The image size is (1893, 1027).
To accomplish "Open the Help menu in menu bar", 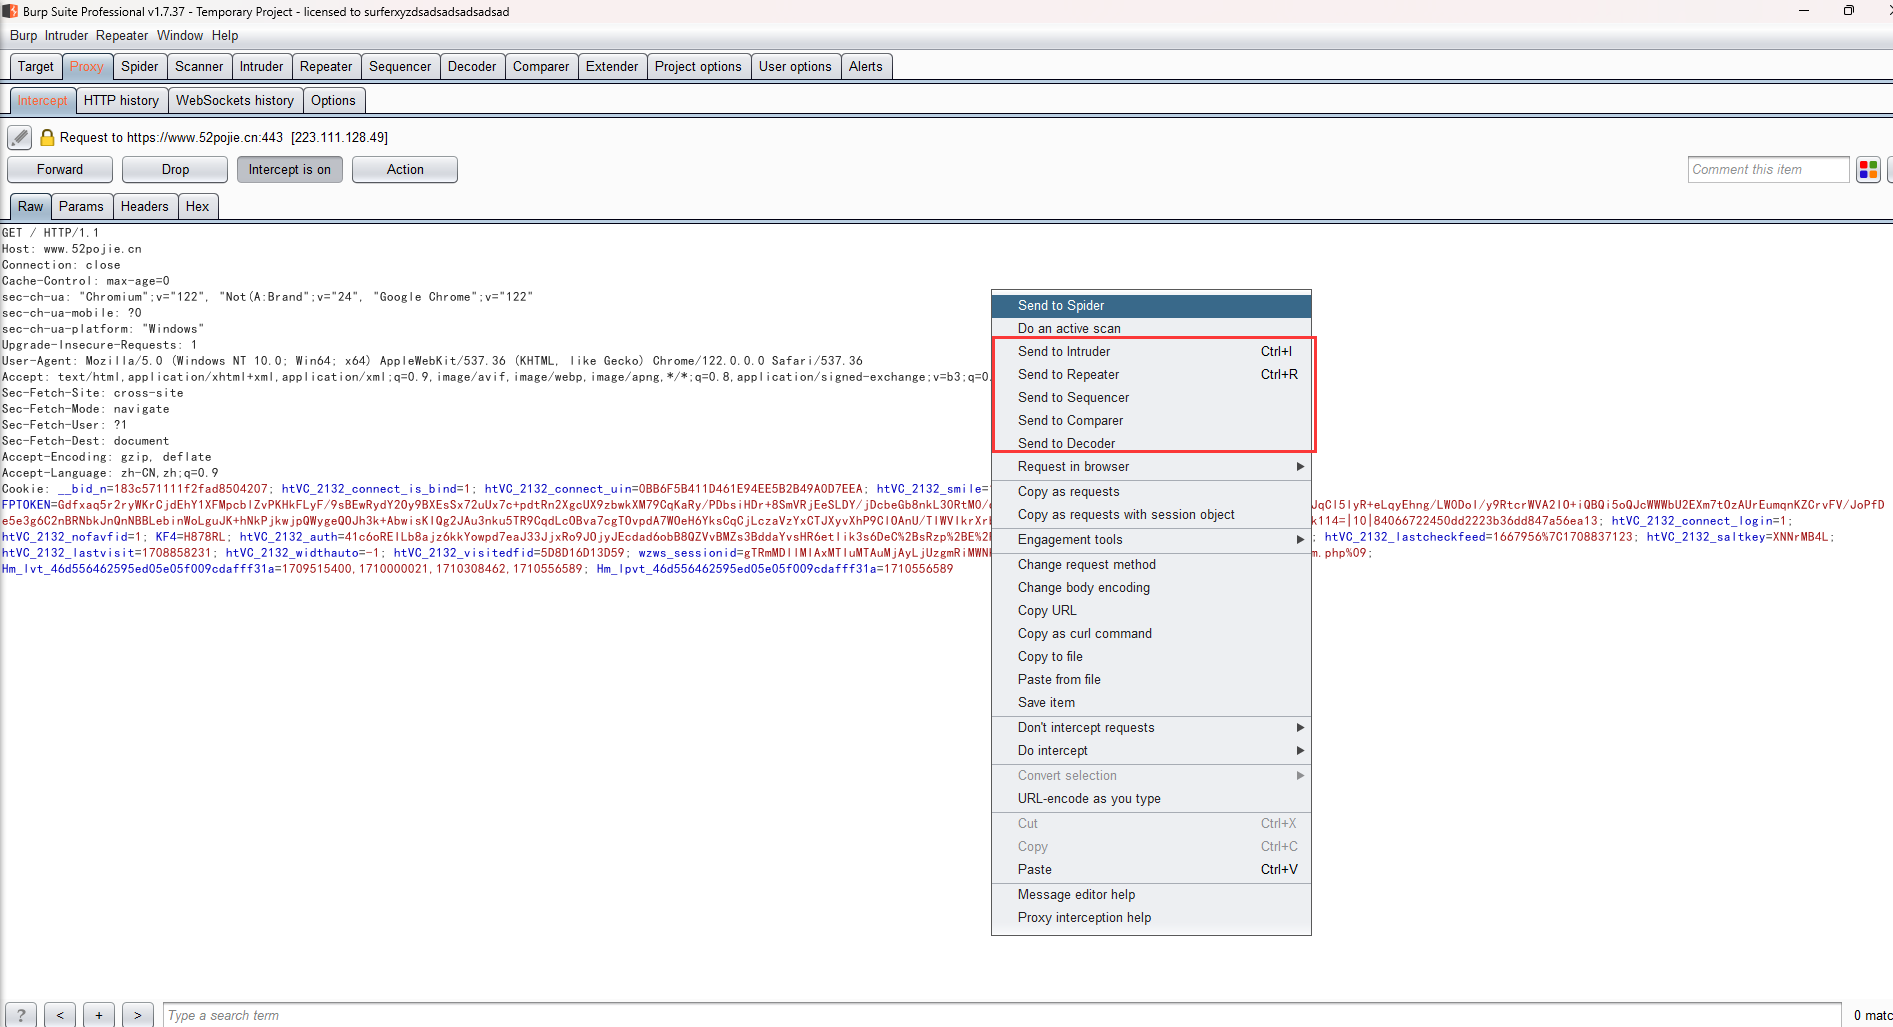I will (225, 36).
